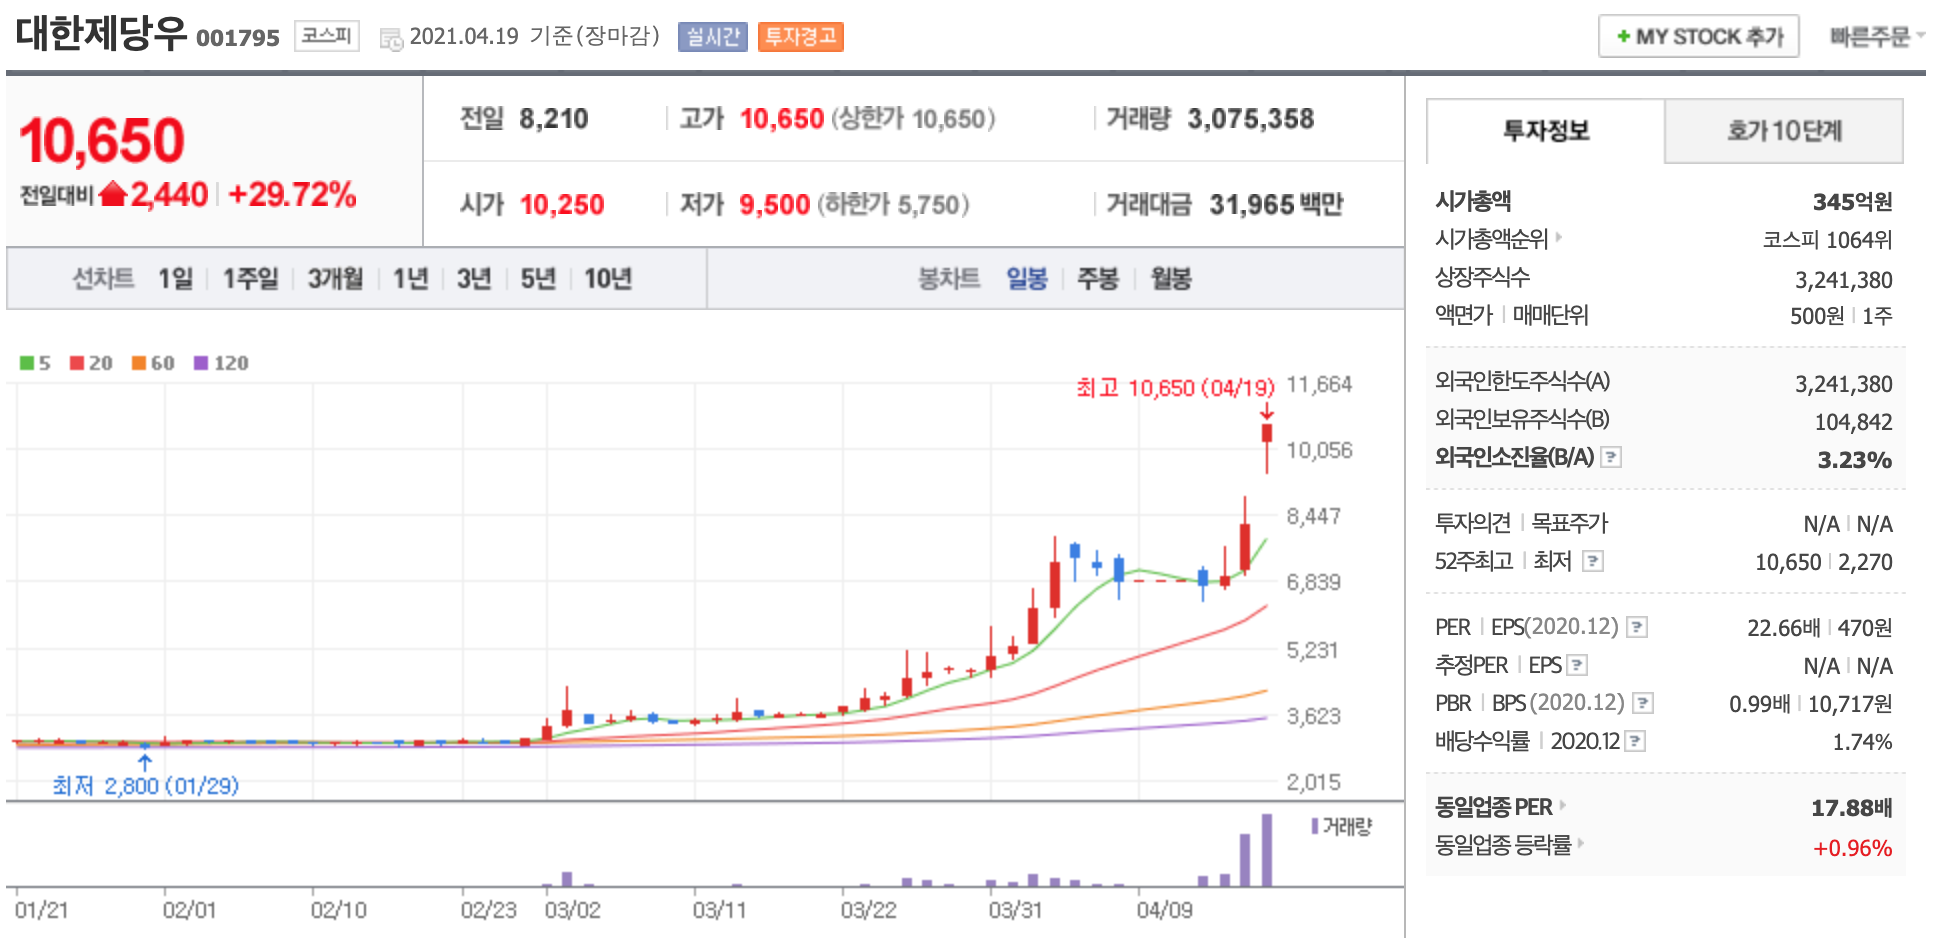Click the 목표주가 label
The image size is (1940, 938).
click(1569, 523)
